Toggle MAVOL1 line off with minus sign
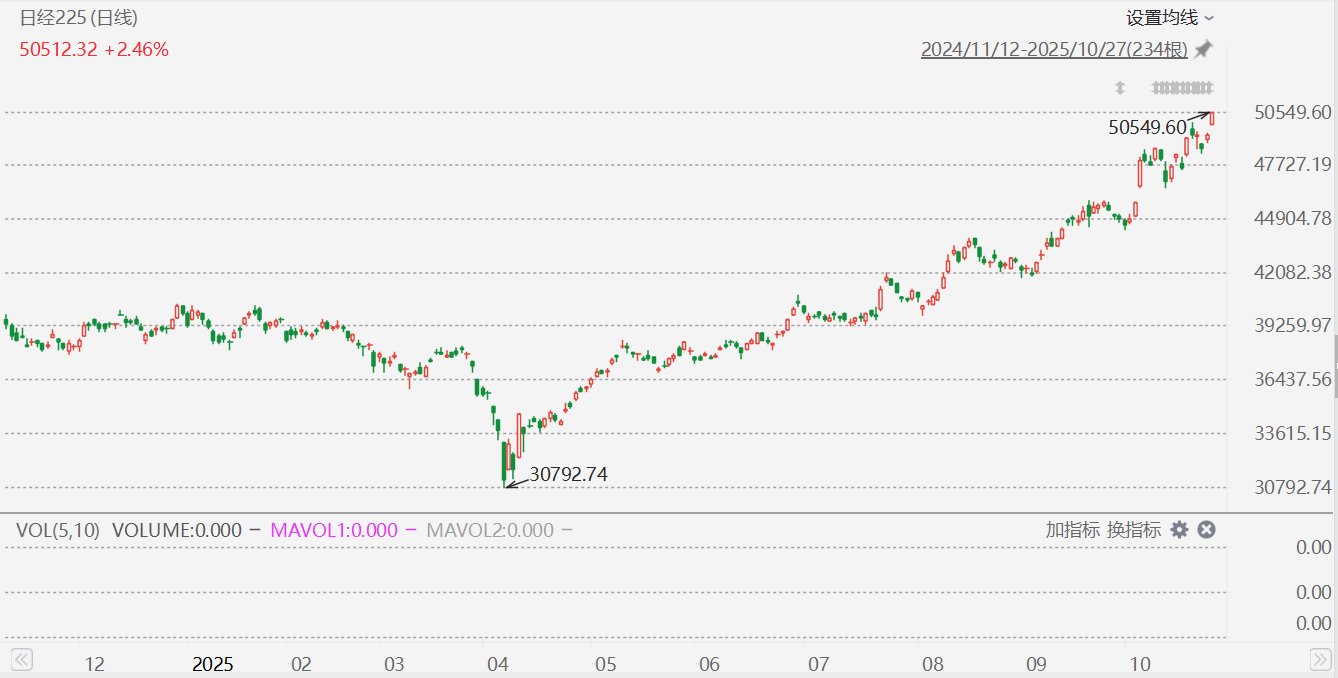Image resolution: width=1338 pixels, height=678 pixels. pyautogui.click(x=410, y=530)
